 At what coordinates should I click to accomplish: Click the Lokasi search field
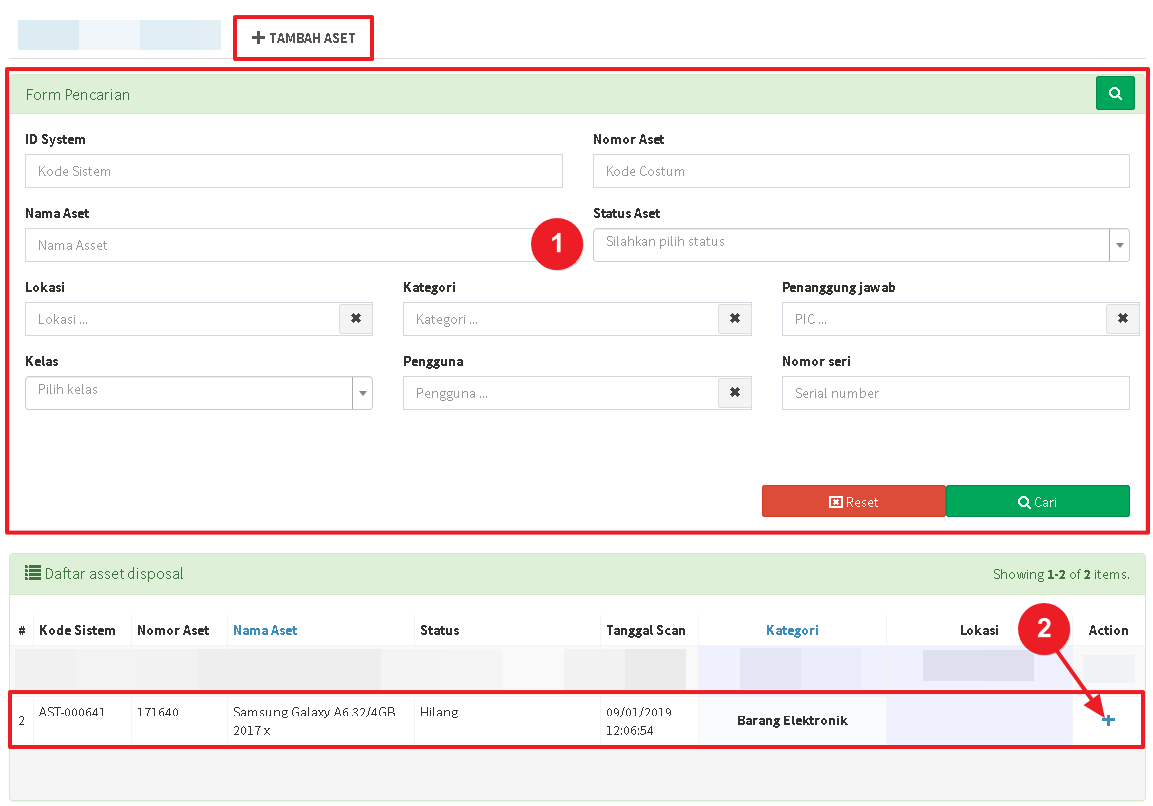coord(182,319)
